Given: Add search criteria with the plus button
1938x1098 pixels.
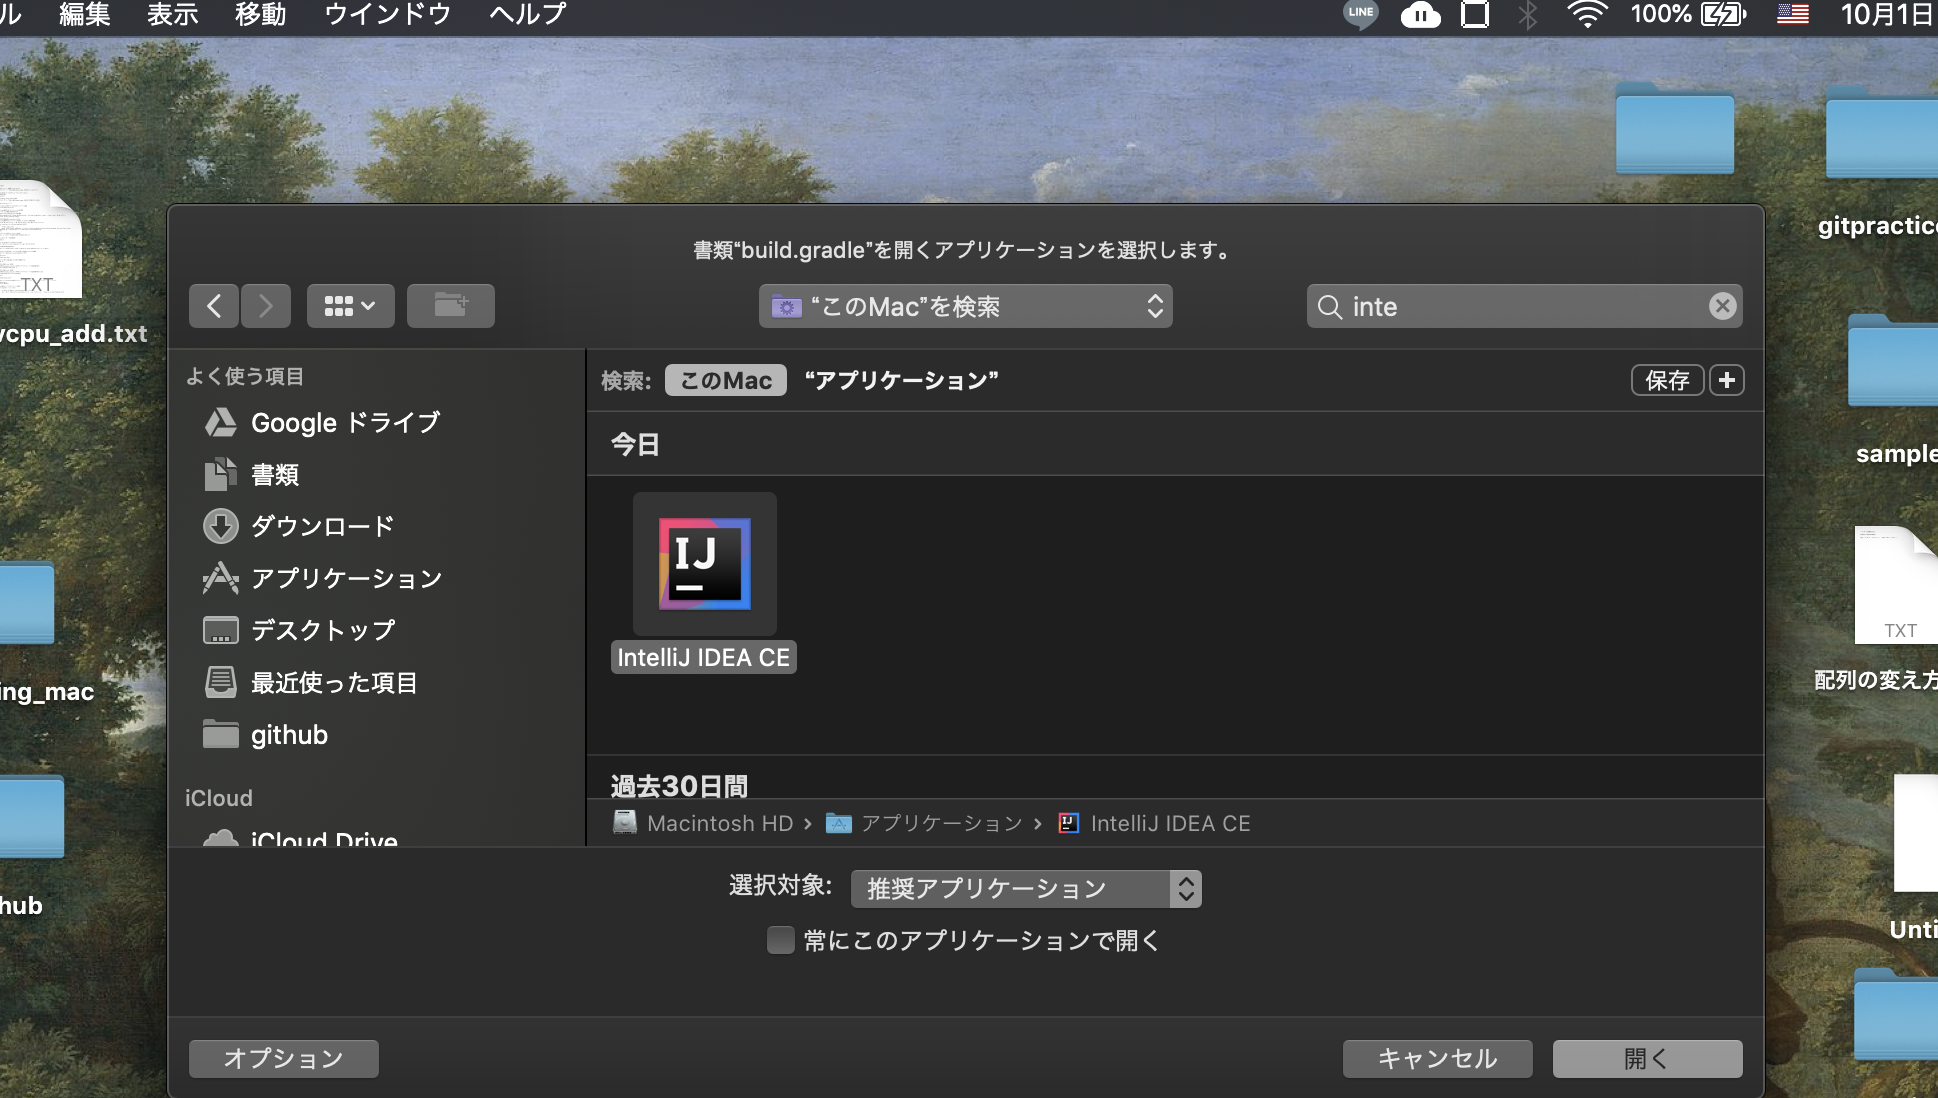Looking at the screenshot, I should (1727, 380).
